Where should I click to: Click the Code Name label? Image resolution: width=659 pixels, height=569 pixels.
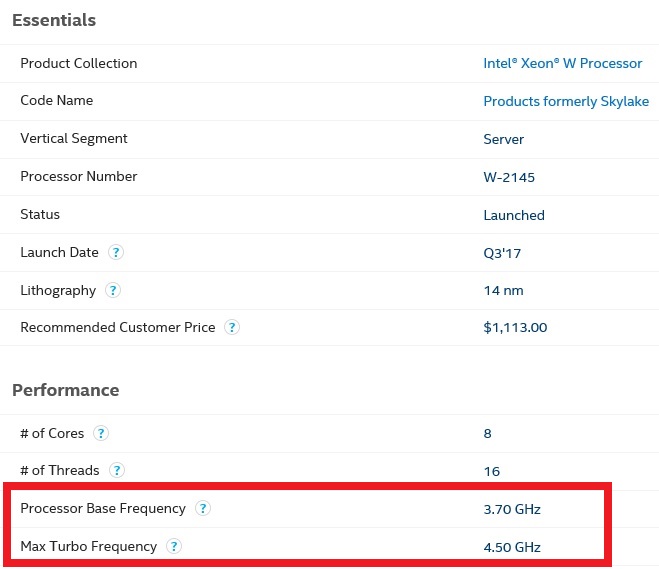57,100
